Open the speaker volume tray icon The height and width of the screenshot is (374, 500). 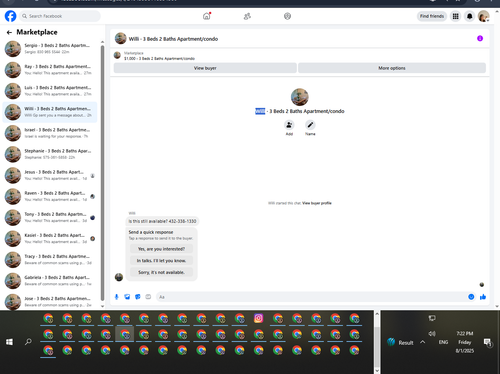coord(432,333)
